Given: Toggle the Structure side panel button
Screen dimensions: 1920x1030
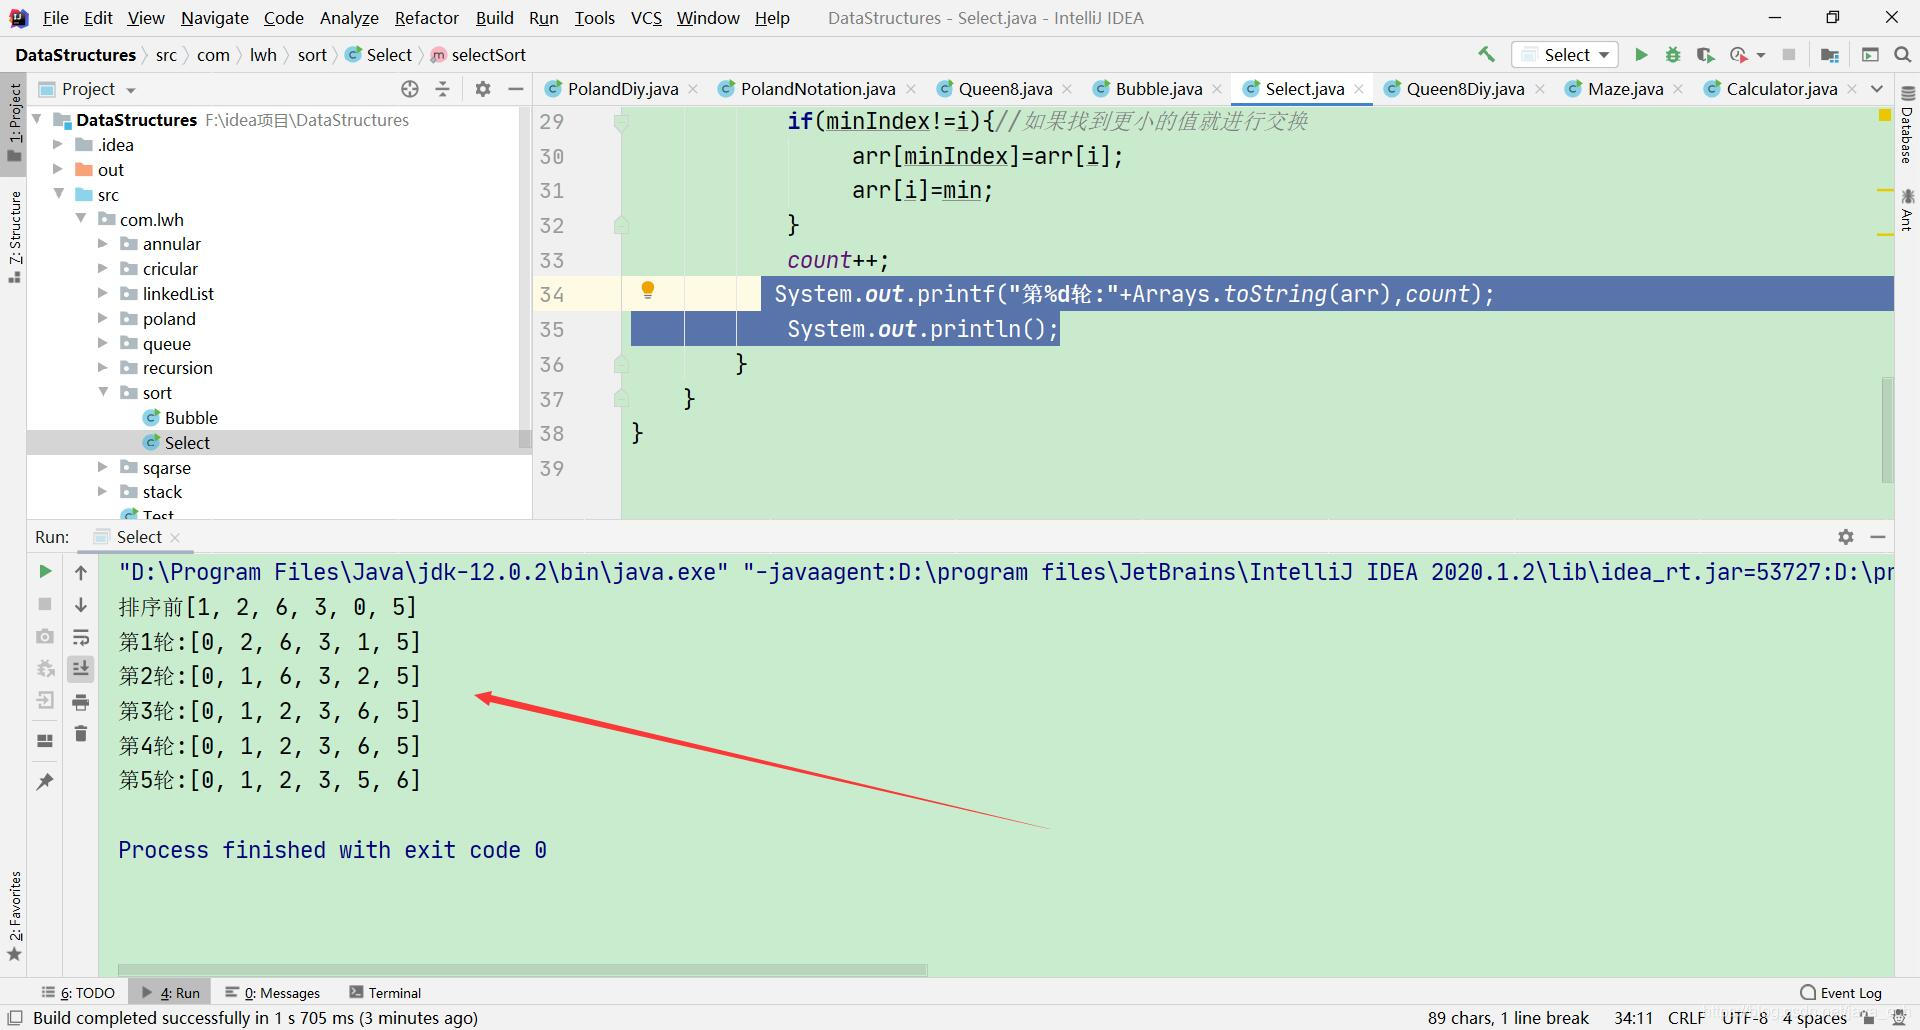Looking at the screenshot, I should (x=14, y=236).
